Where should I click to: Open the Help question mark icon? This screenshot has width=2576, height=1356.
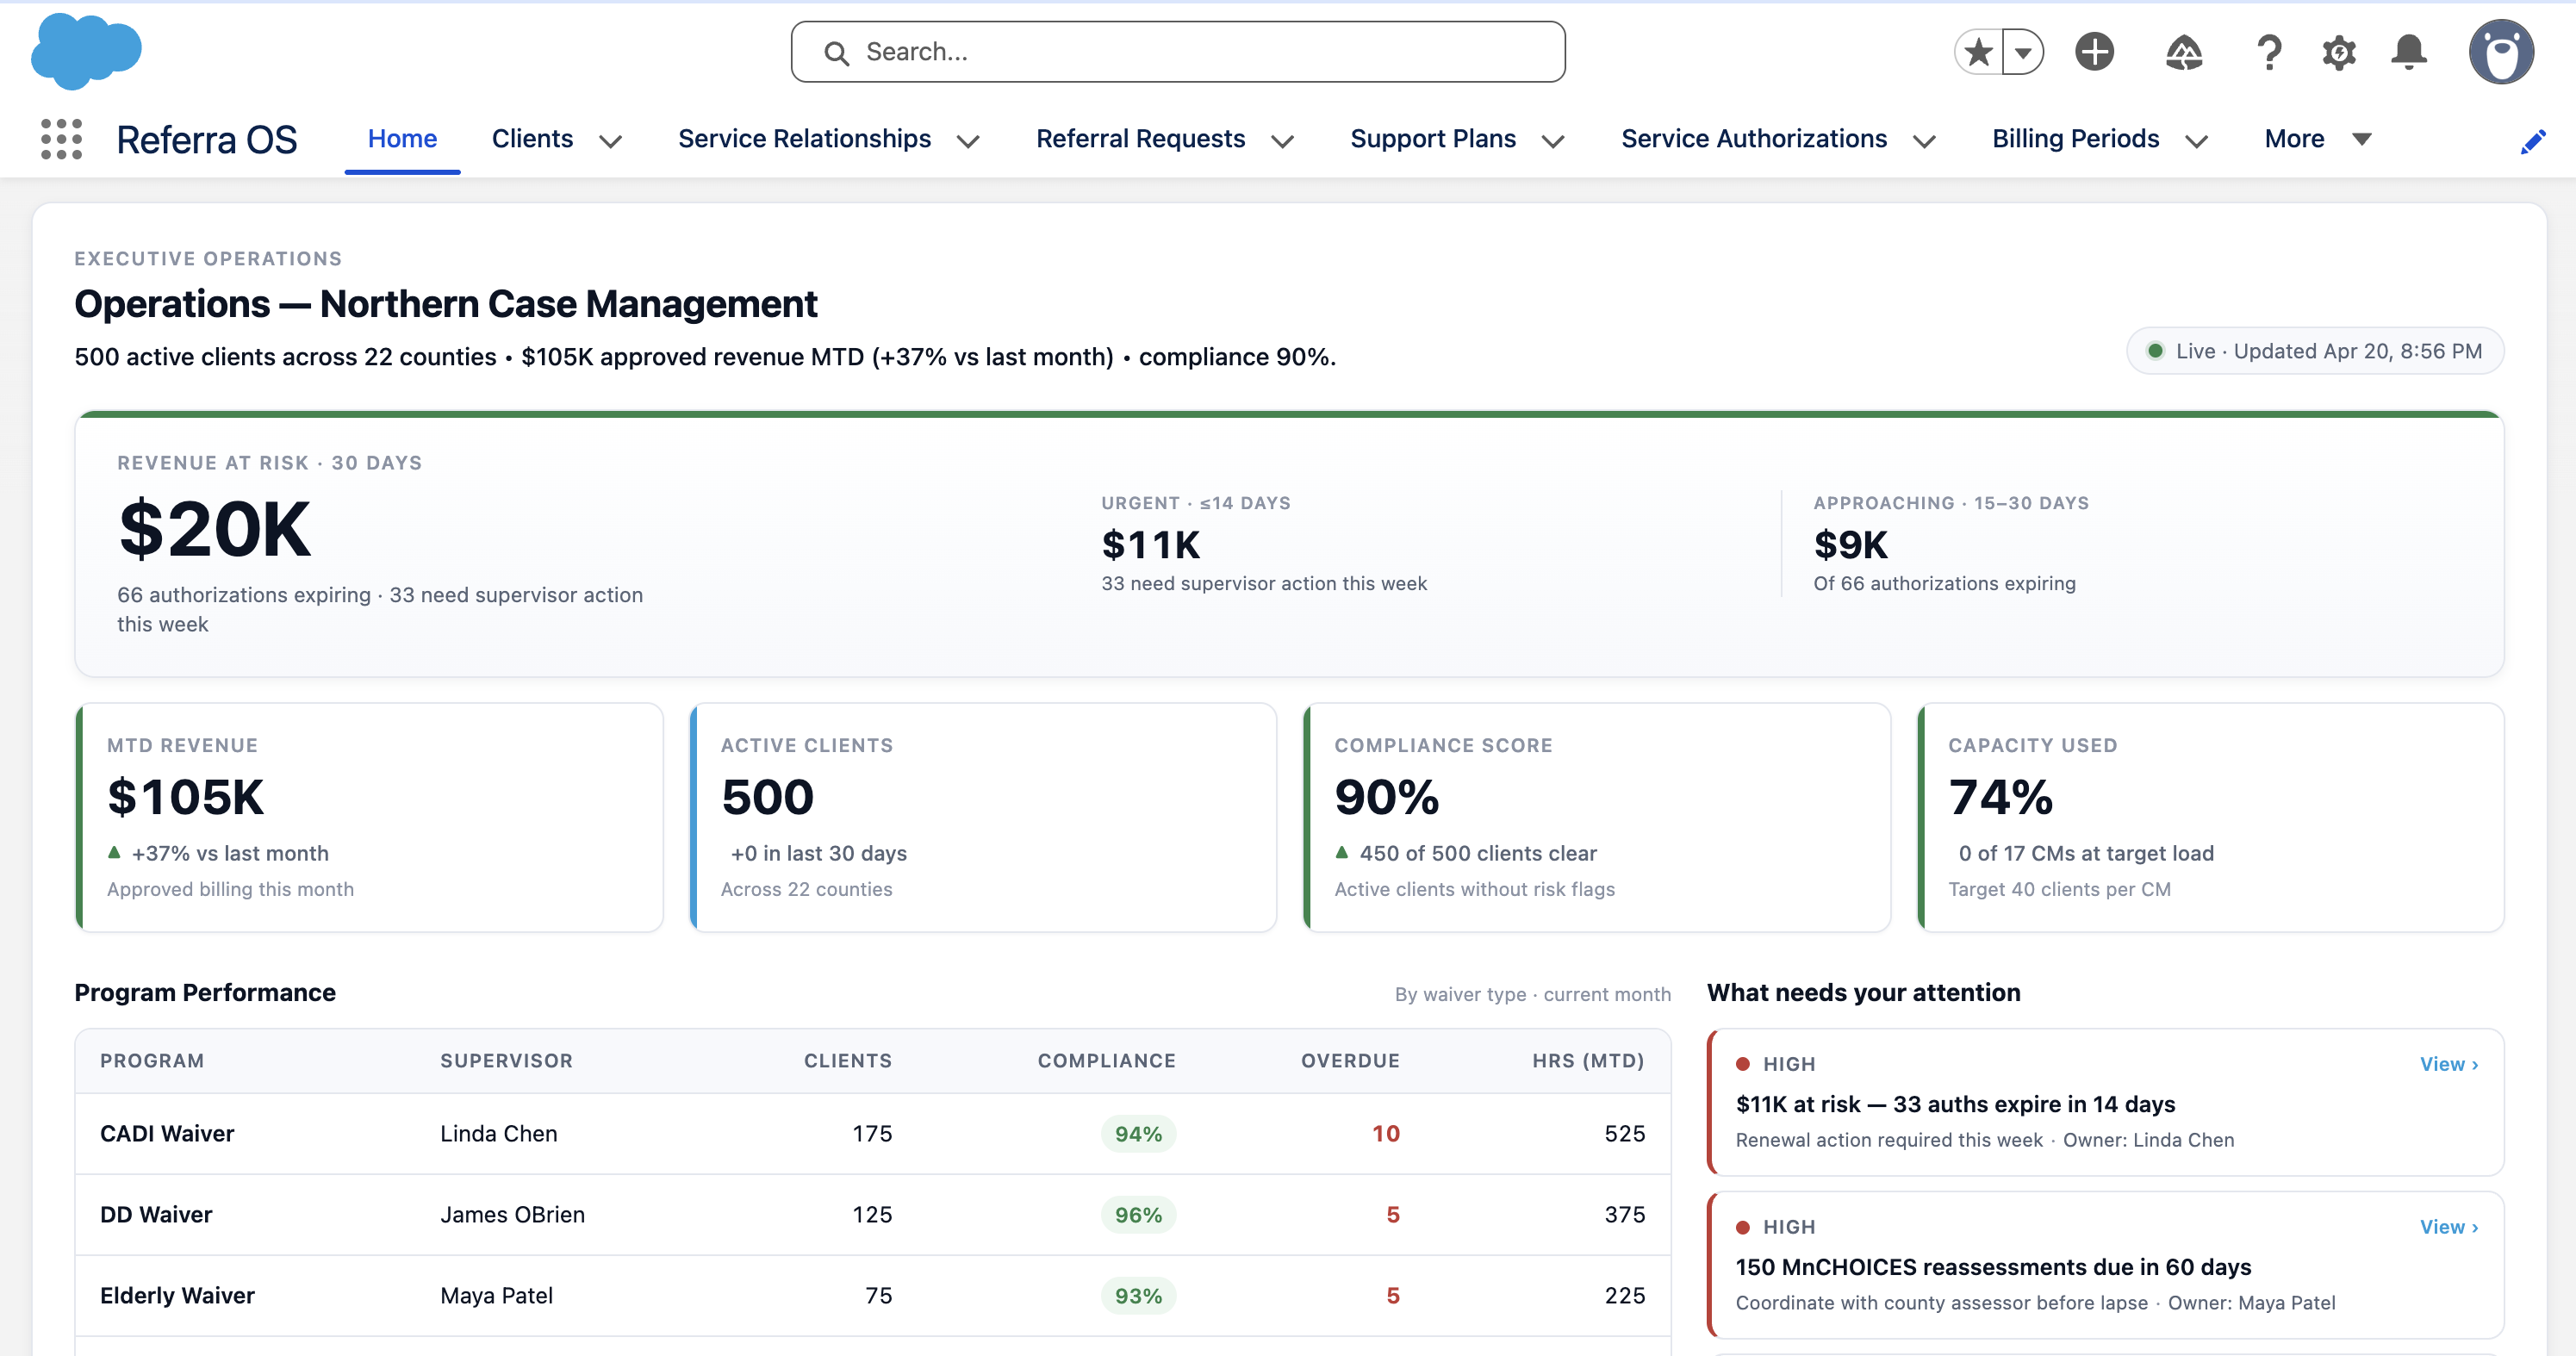click(x=2269, y=52)
